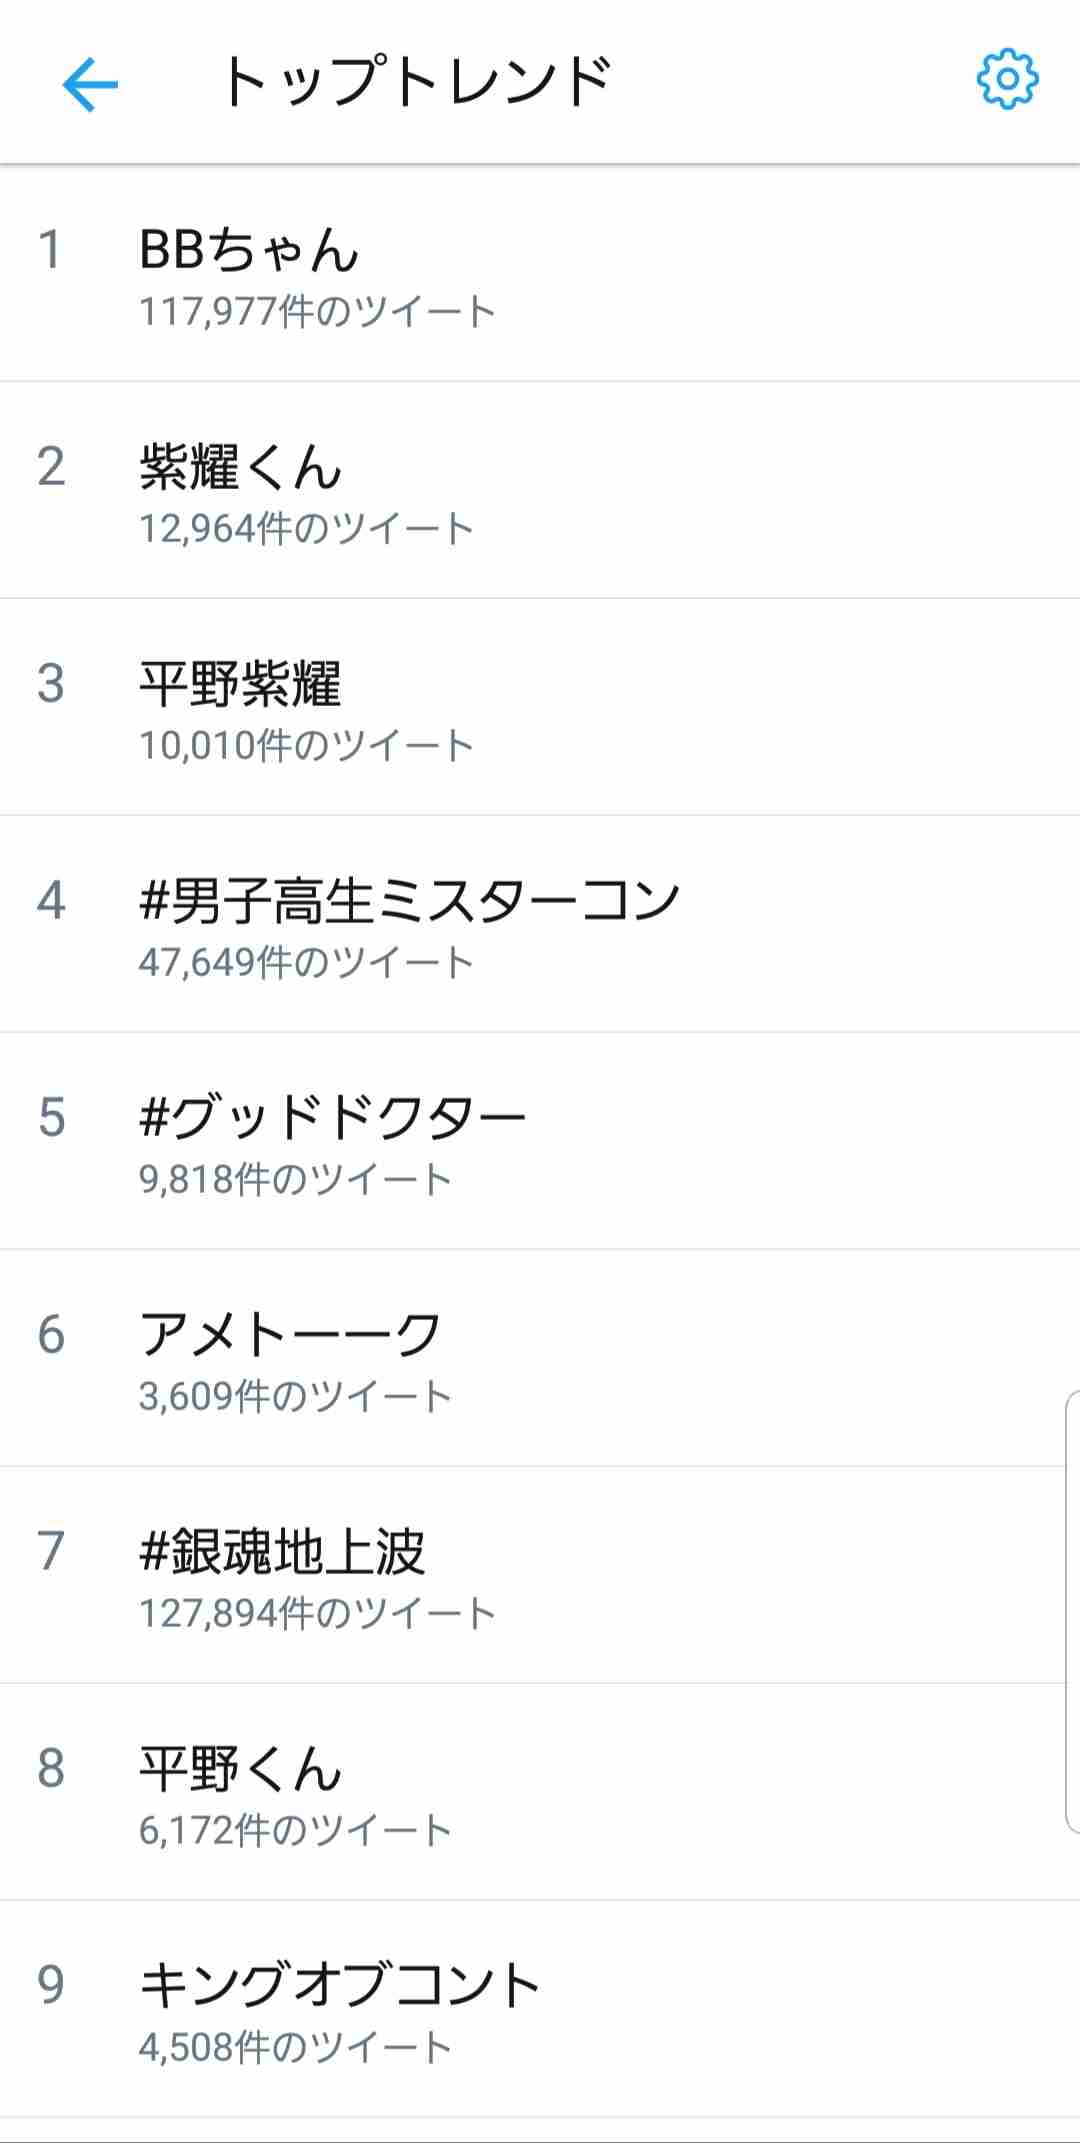Tap the back arrow icon
1080x2143 pixels.
pyautogui.click(x=90, y=84)
